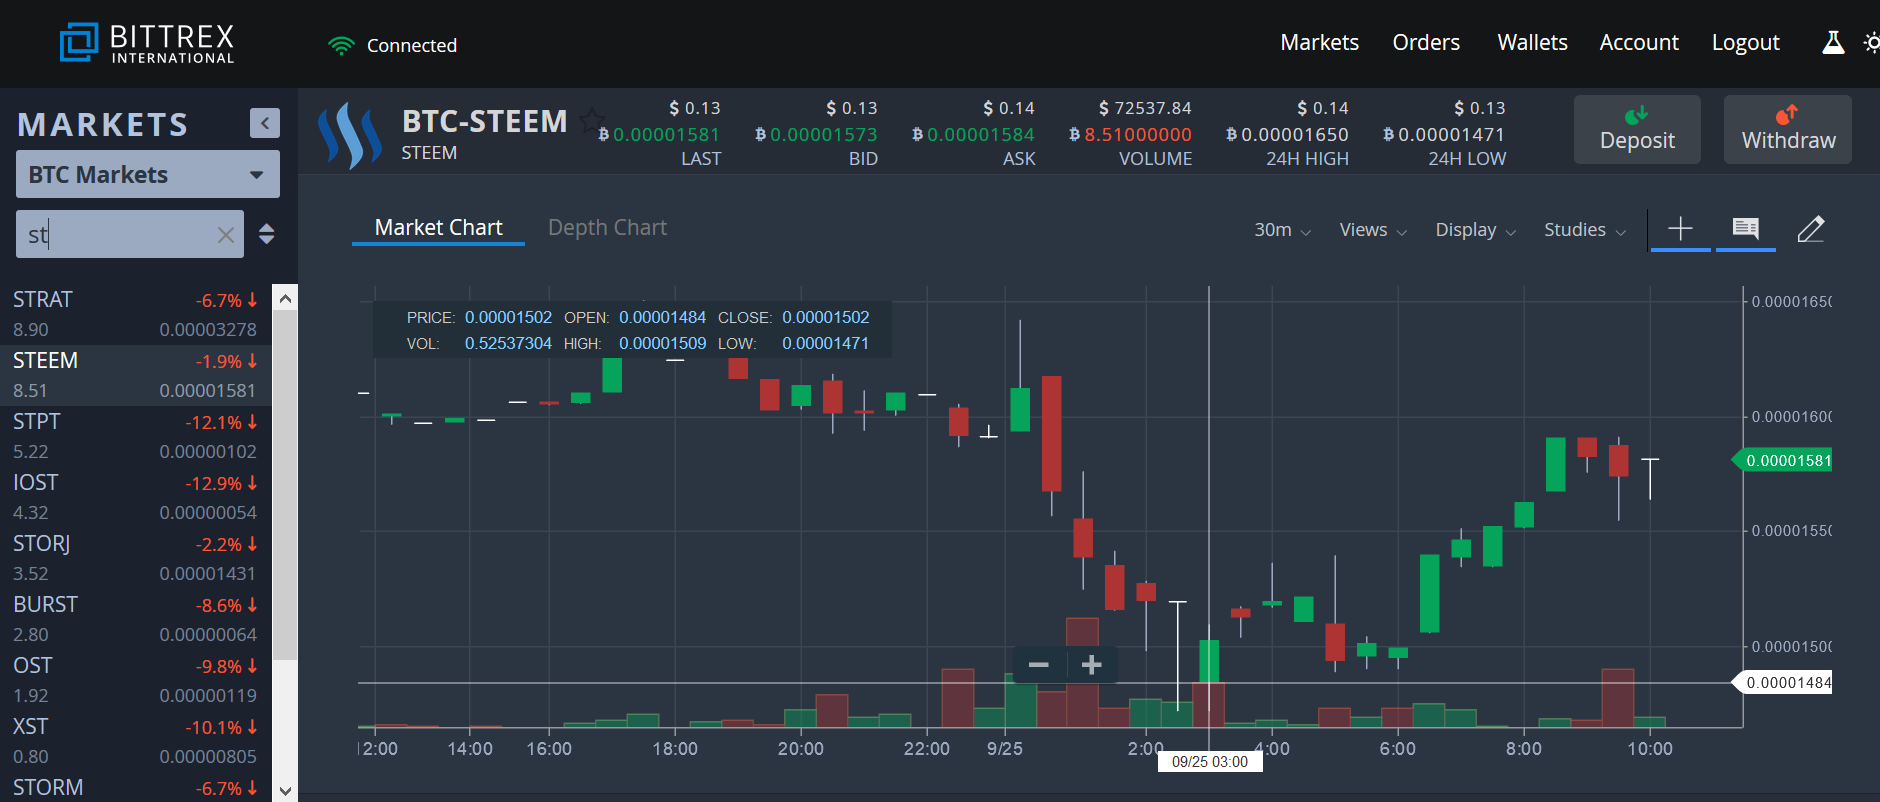Open the Orders menu

pos(1426,42)
